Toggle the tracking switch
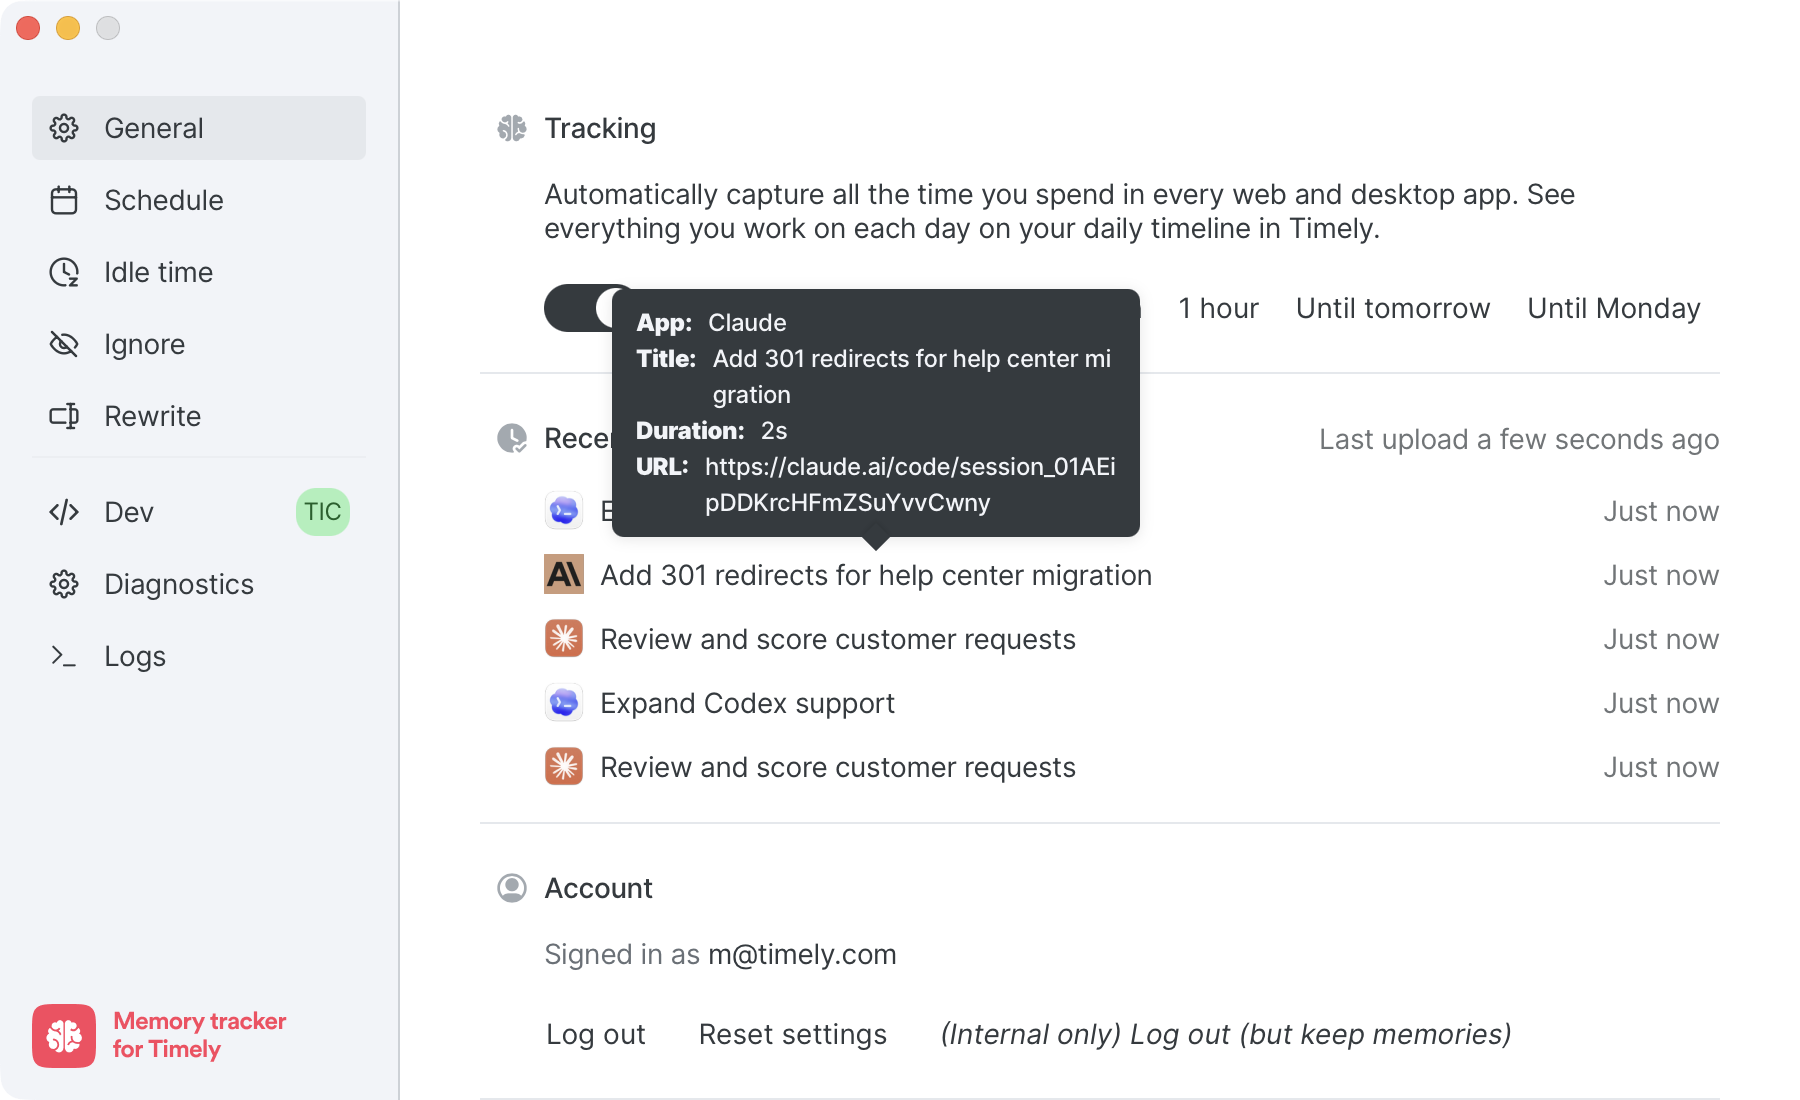1800x1100 pixels. coord(578,308)
